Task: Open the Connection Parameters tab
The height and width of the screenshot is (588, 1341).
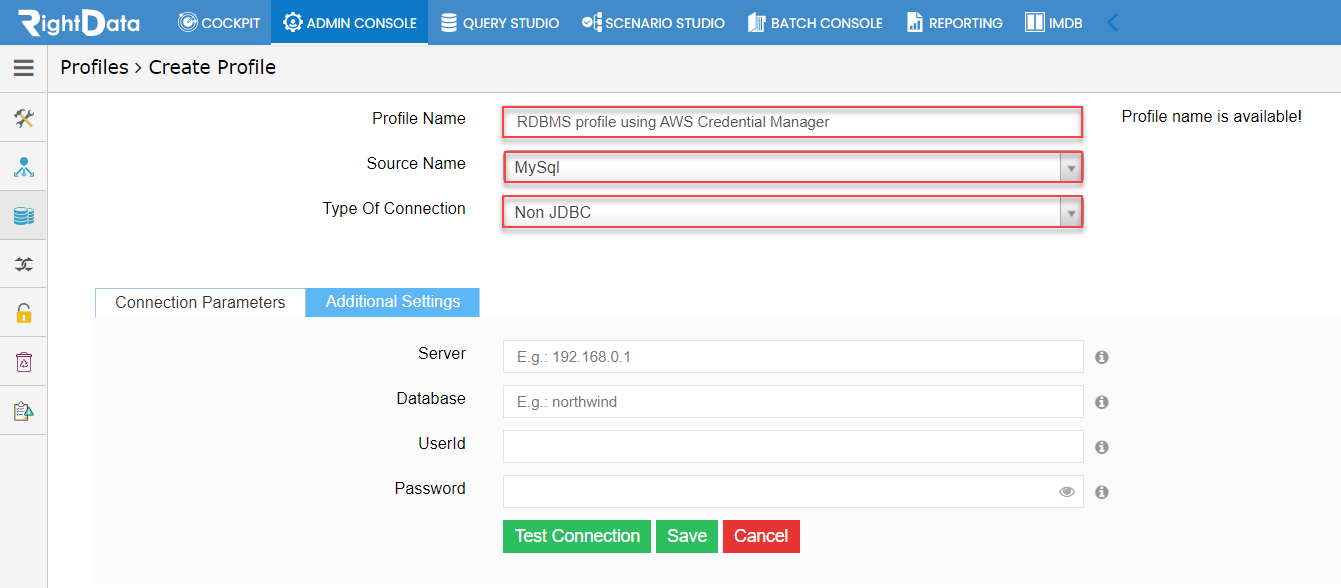Action: click(199, 302)
